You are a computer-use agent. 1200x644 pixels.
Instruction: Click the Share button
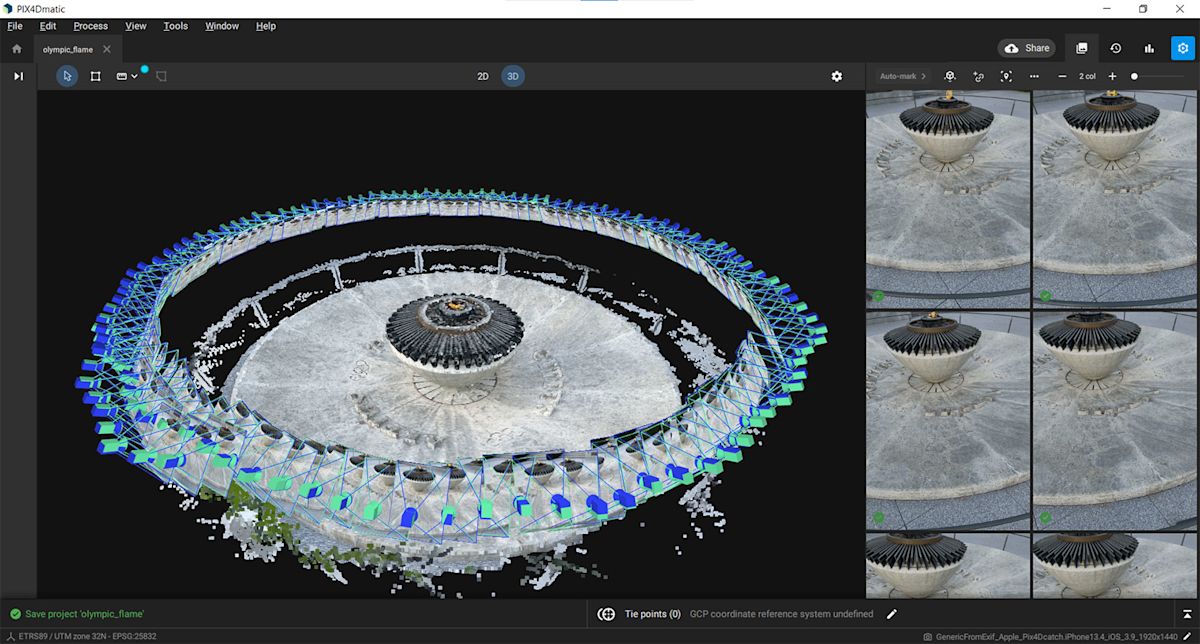click(1027, 47)
